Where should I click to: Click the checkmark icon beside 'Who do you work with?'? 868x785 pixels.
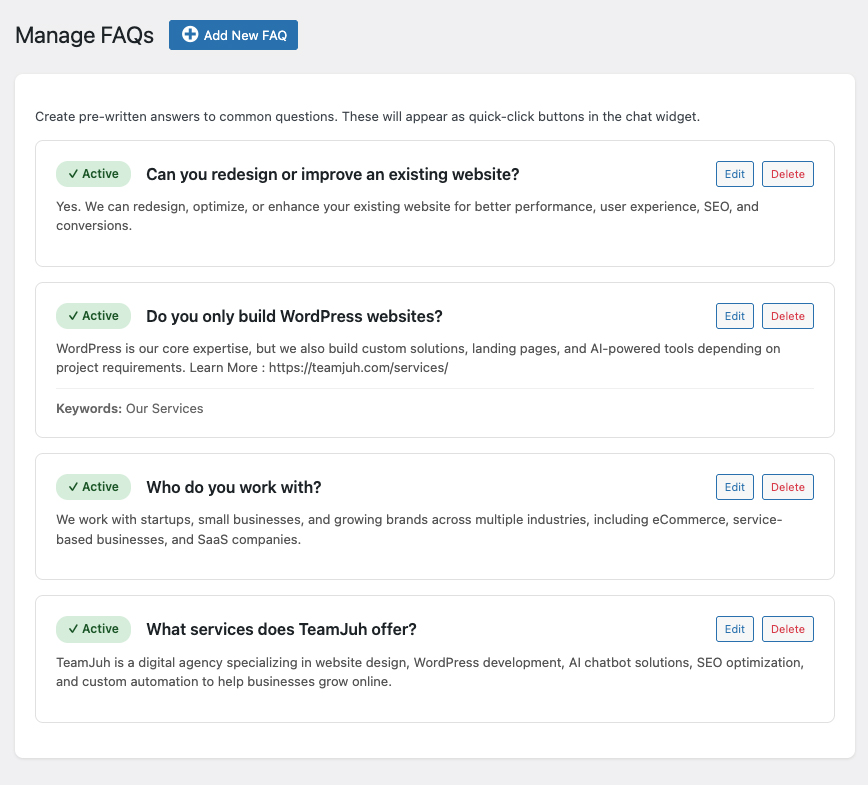pyautogui.click(x=76, y=486)
